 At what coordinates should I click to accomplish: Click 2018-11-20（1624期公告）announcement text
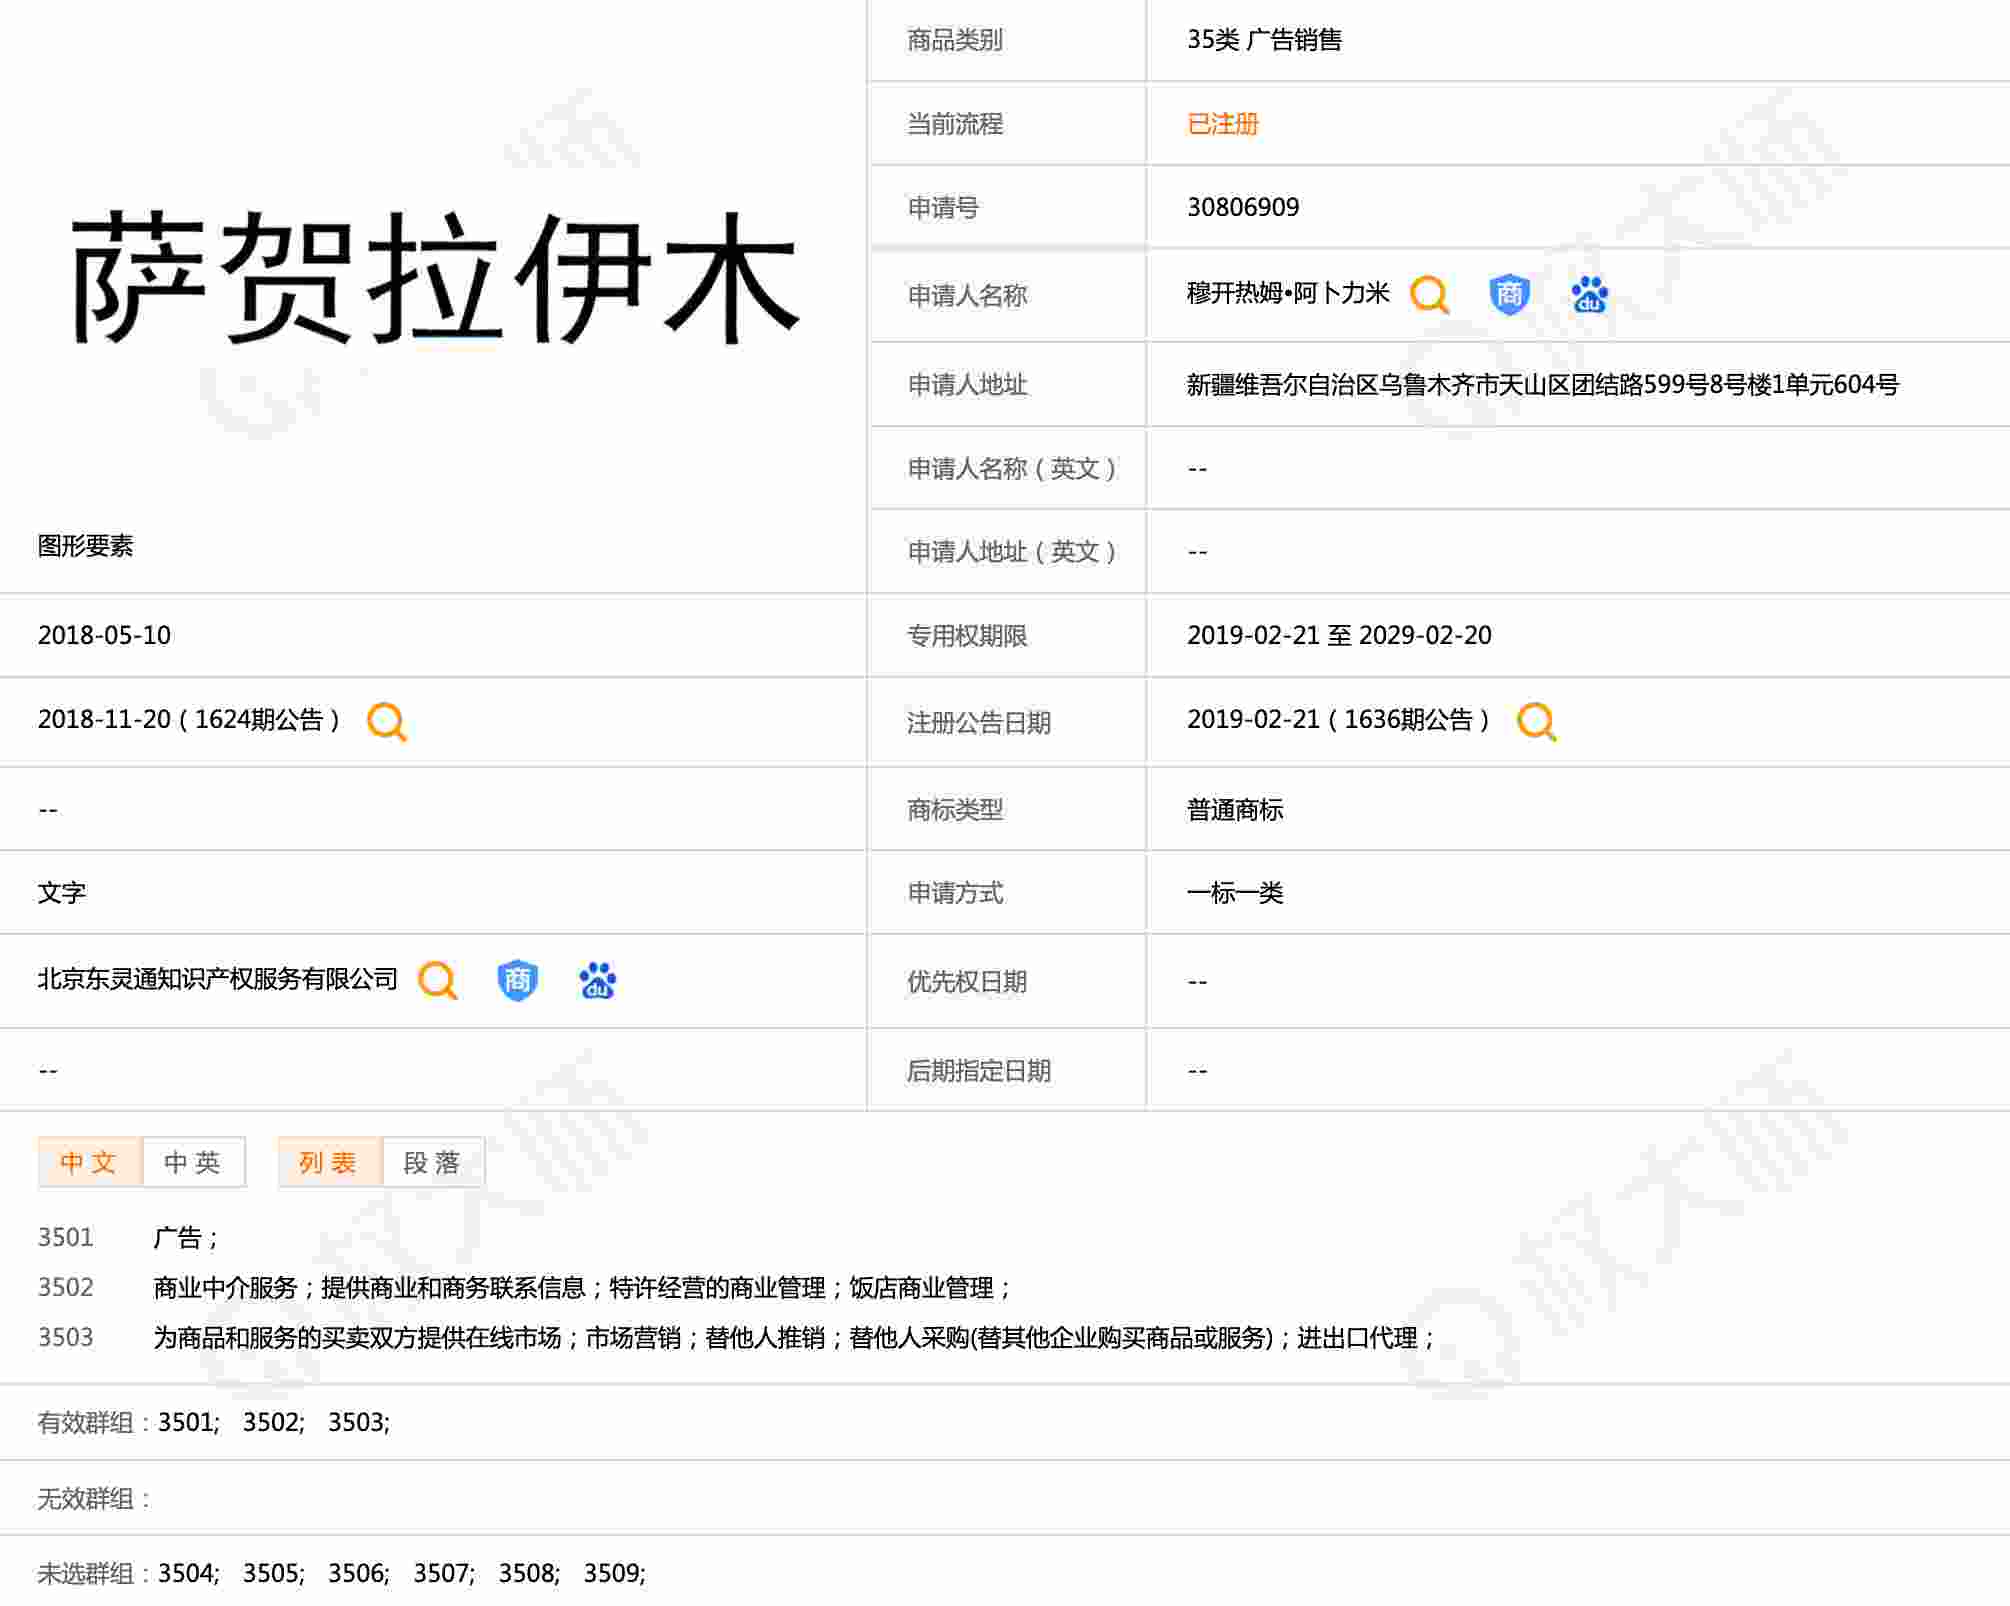coord(189,720)
